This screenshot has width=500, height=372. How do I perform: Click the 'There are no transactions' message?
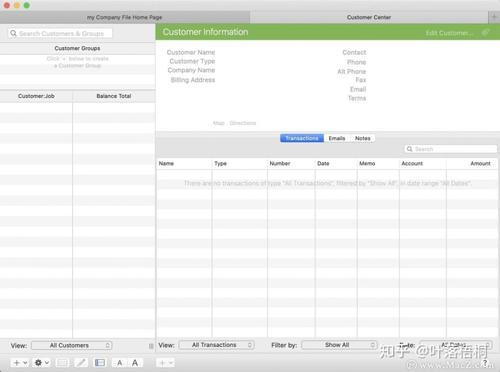click(x=327, y=183)
